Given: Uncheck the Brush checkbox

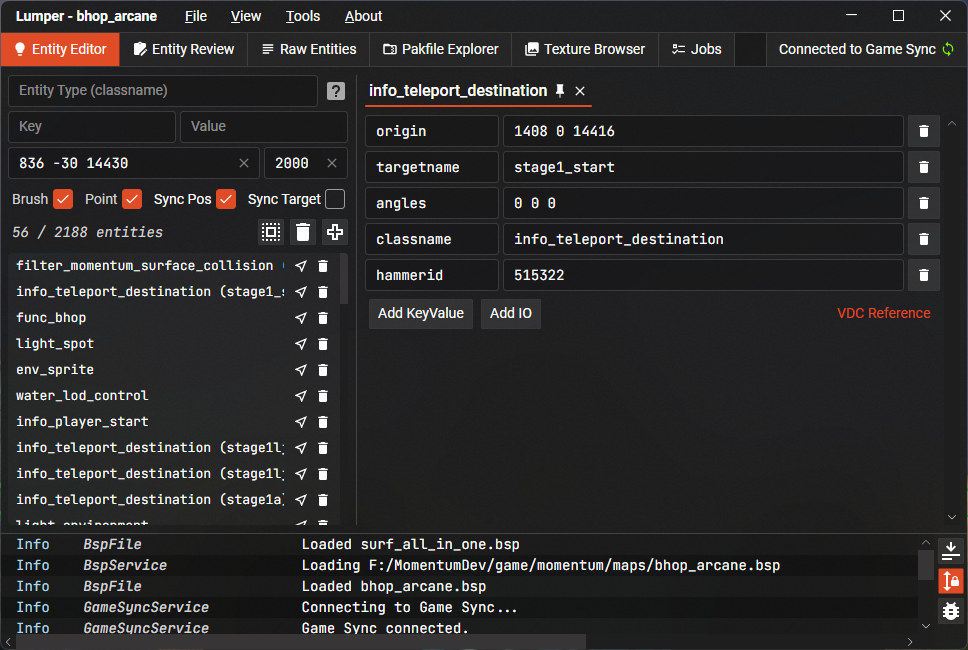Looking at the screenshot, I should coord(63,199).
